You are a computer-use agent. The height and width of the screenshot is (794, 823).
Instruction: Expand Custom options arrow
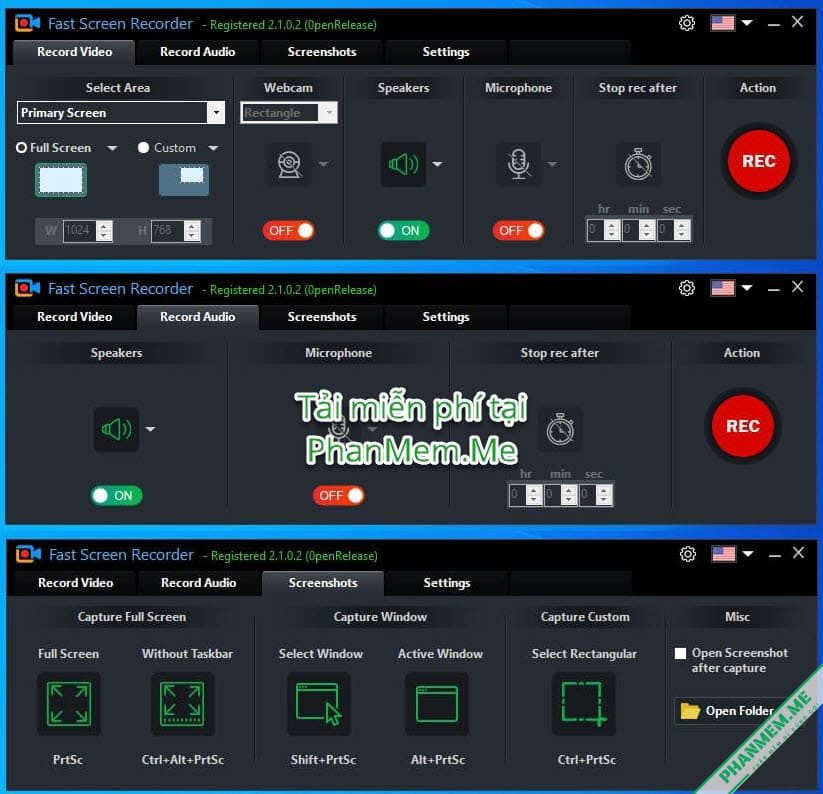[213, 149]
